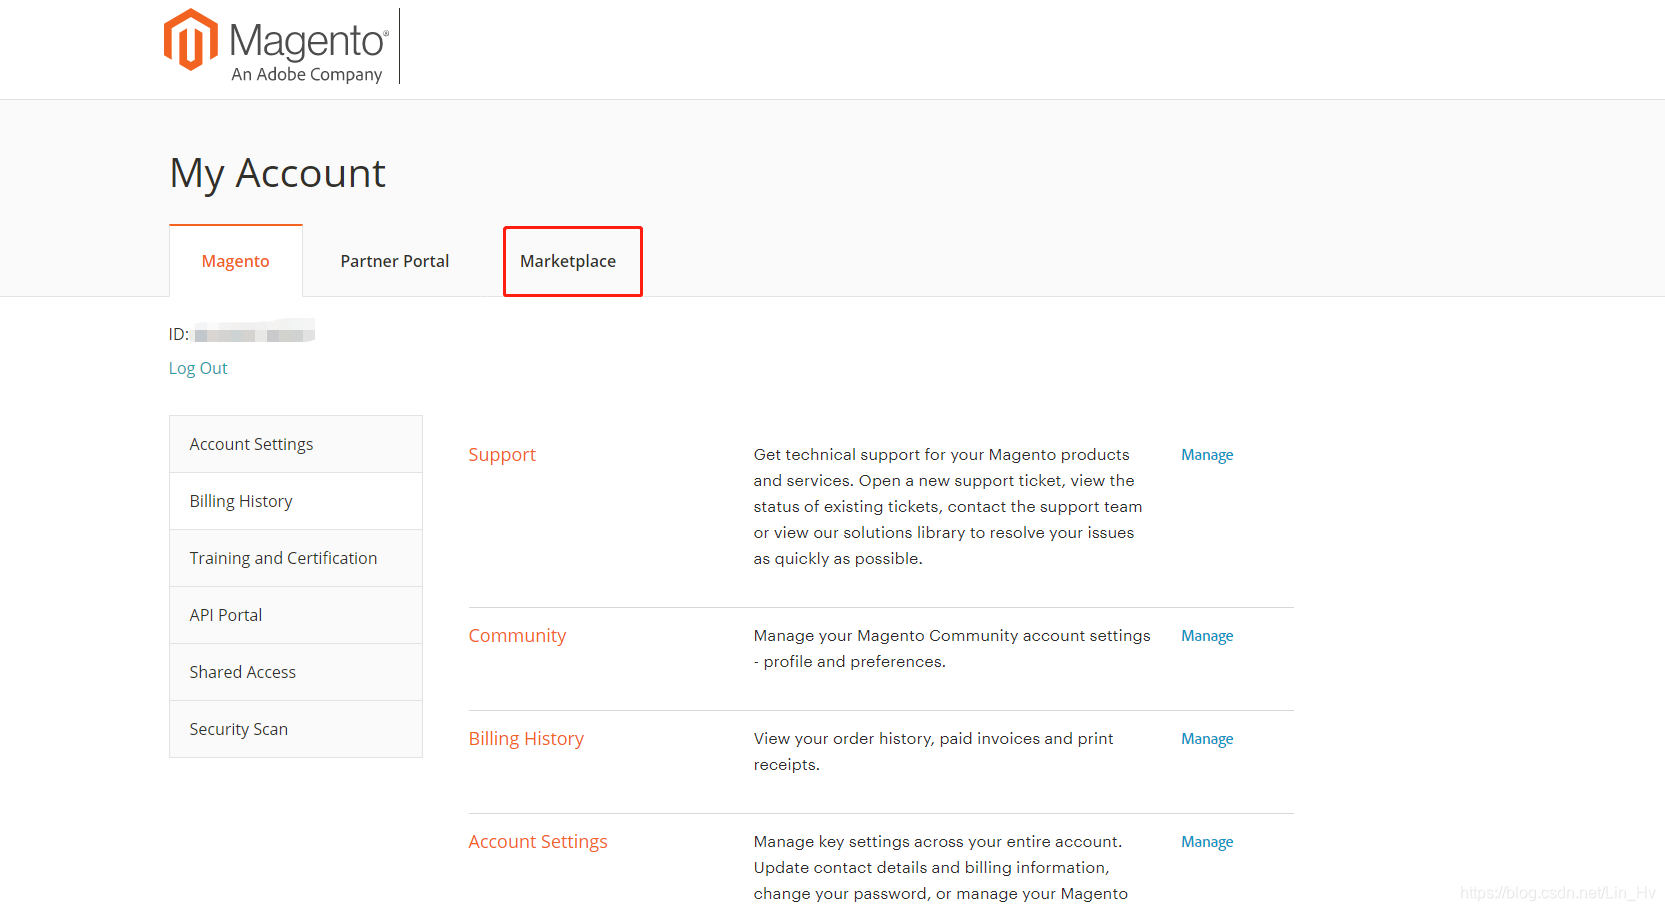Open the Marketplace tab
Image resolution: width=1665 pixels, height=911 pixels.
tap(568, 261)
